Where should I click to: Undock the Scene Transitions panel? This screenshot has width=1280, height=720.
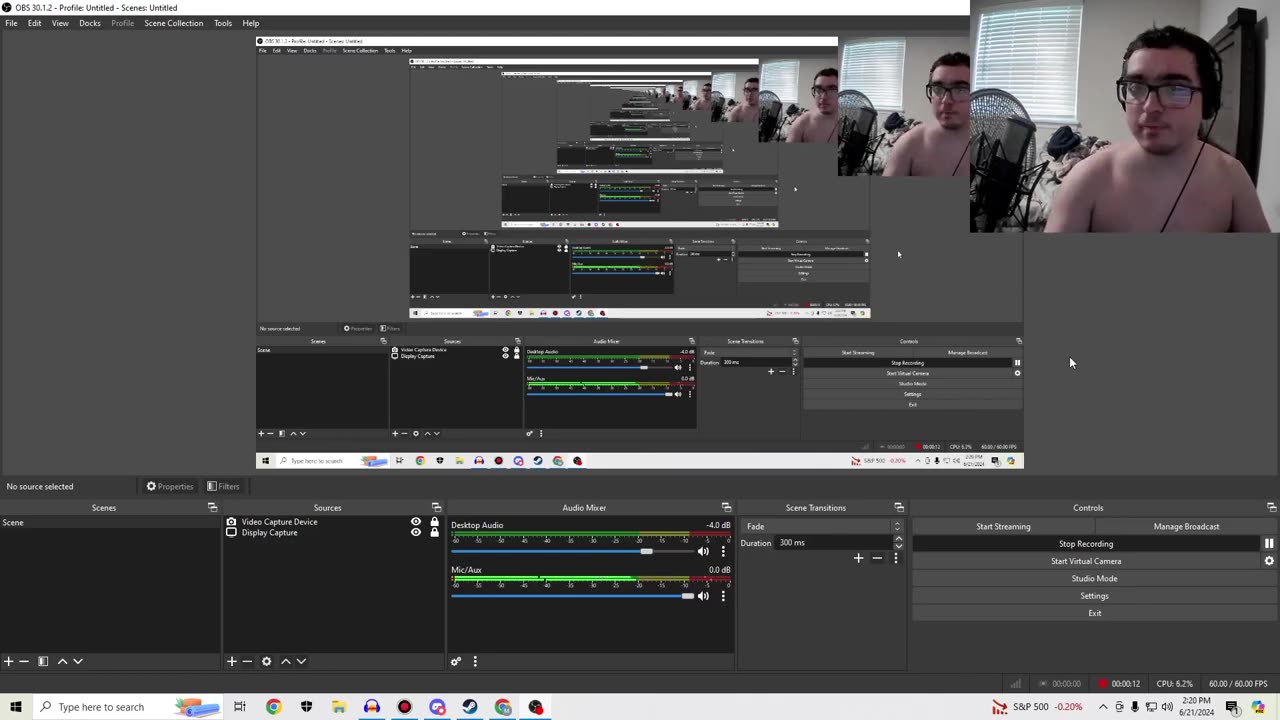[899, 508]
